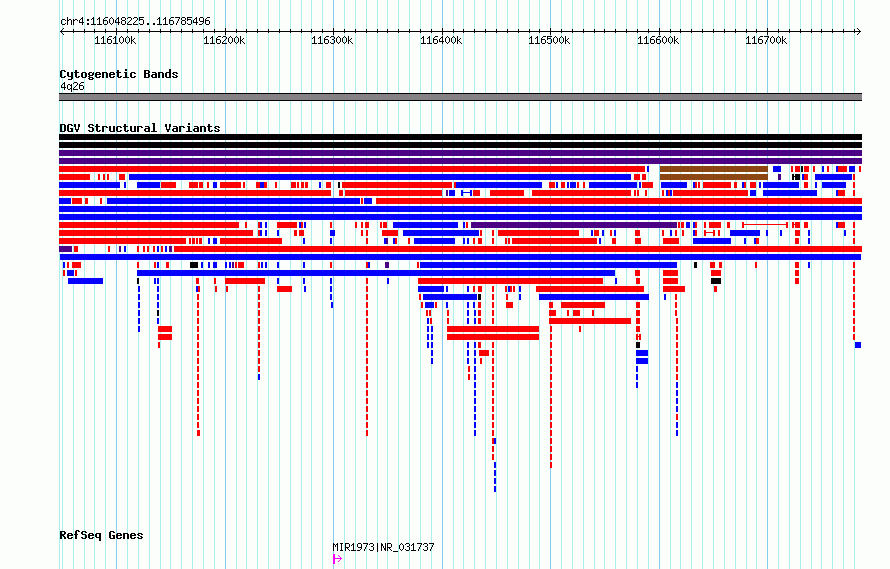Click the 116600k scale label
The image size is (890, 569).
658,40
